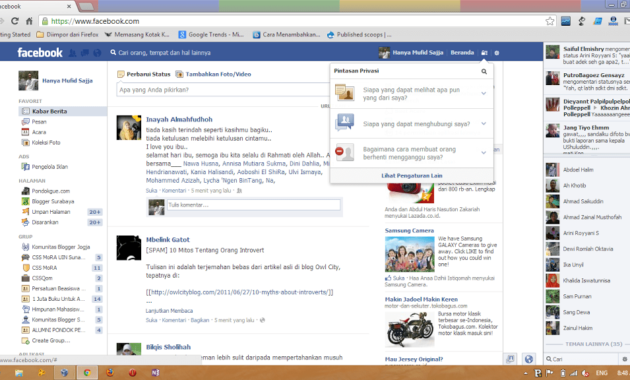Open Inayah Almahfudhoh's profile name
630x380 pixels.
[x=179, y=119]
